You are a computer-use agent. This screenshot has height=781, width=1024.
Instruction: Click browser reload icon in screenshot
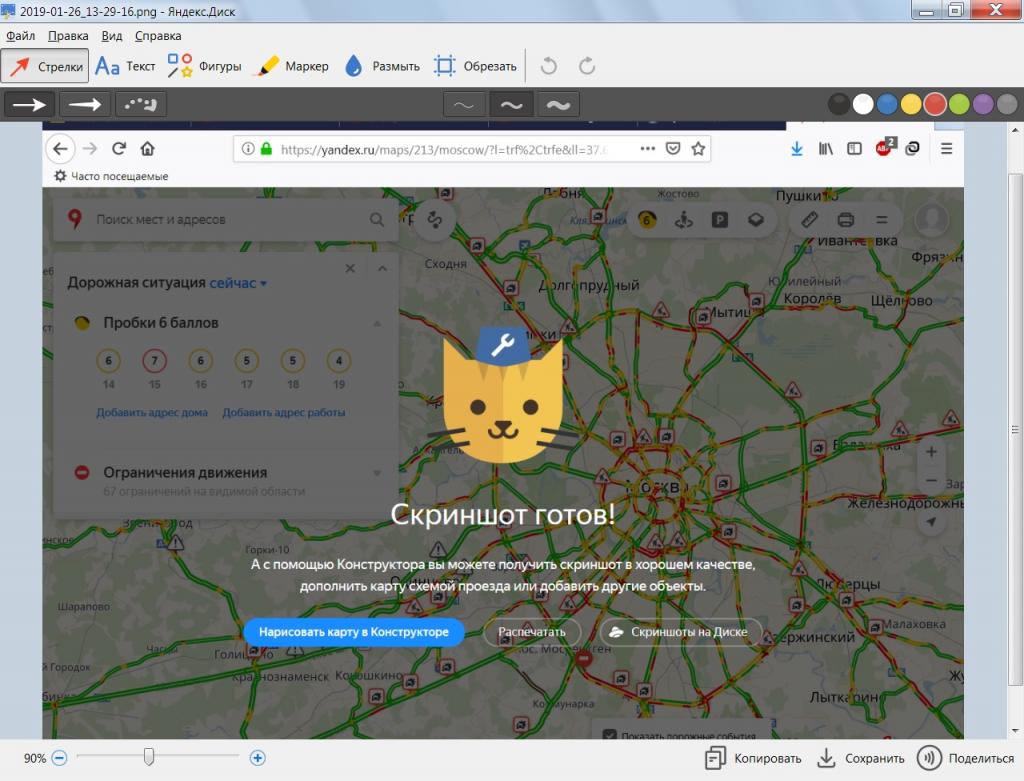[119, 149]
